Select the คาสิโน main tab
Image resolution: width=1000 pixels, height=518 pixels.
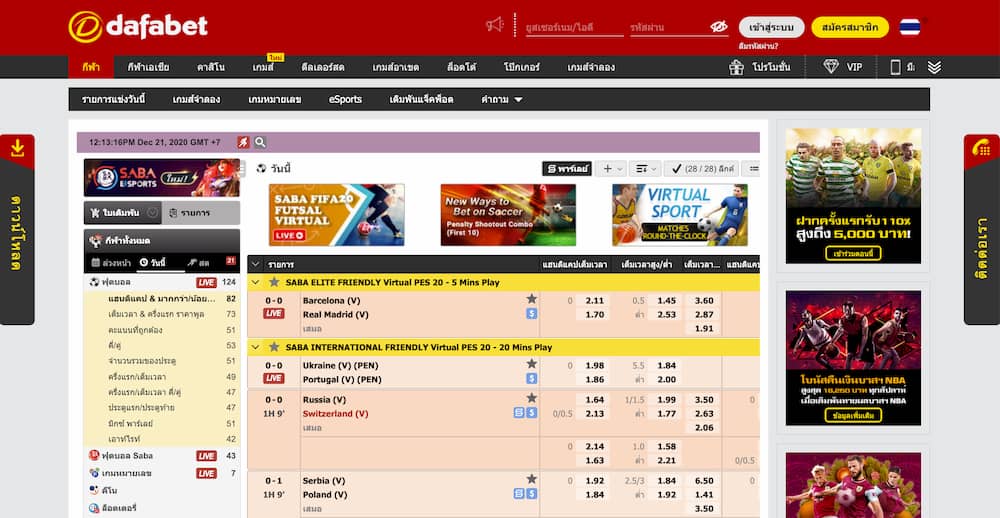click(210, 67)
